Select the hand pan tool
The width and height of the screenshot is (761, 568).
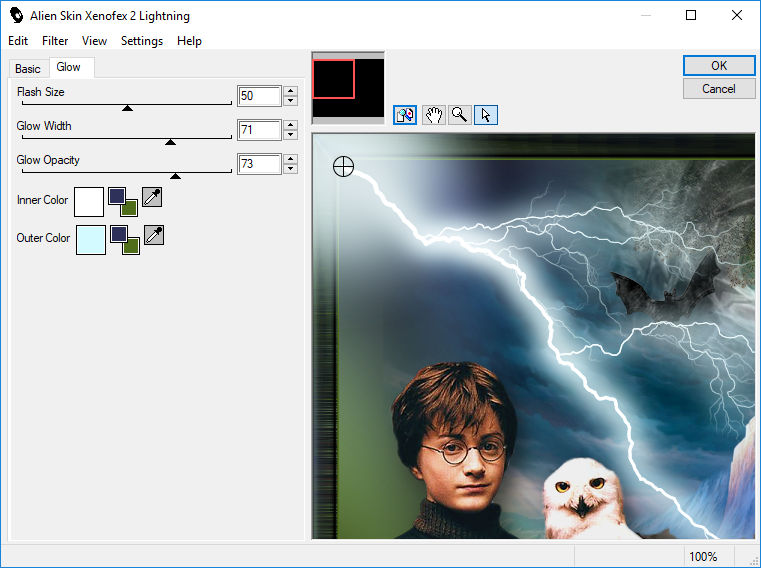coord(433,115)
